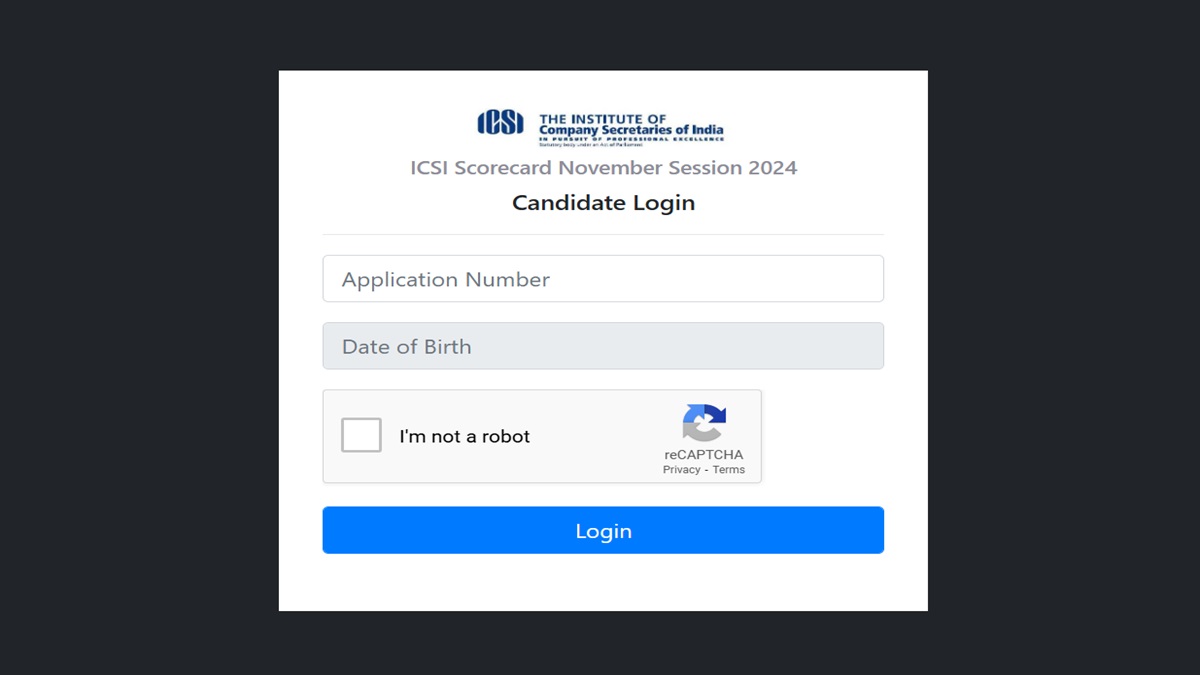Click the reCAPTCHA text label
The image size is (1200, 675).
click(x=703, y=455)
